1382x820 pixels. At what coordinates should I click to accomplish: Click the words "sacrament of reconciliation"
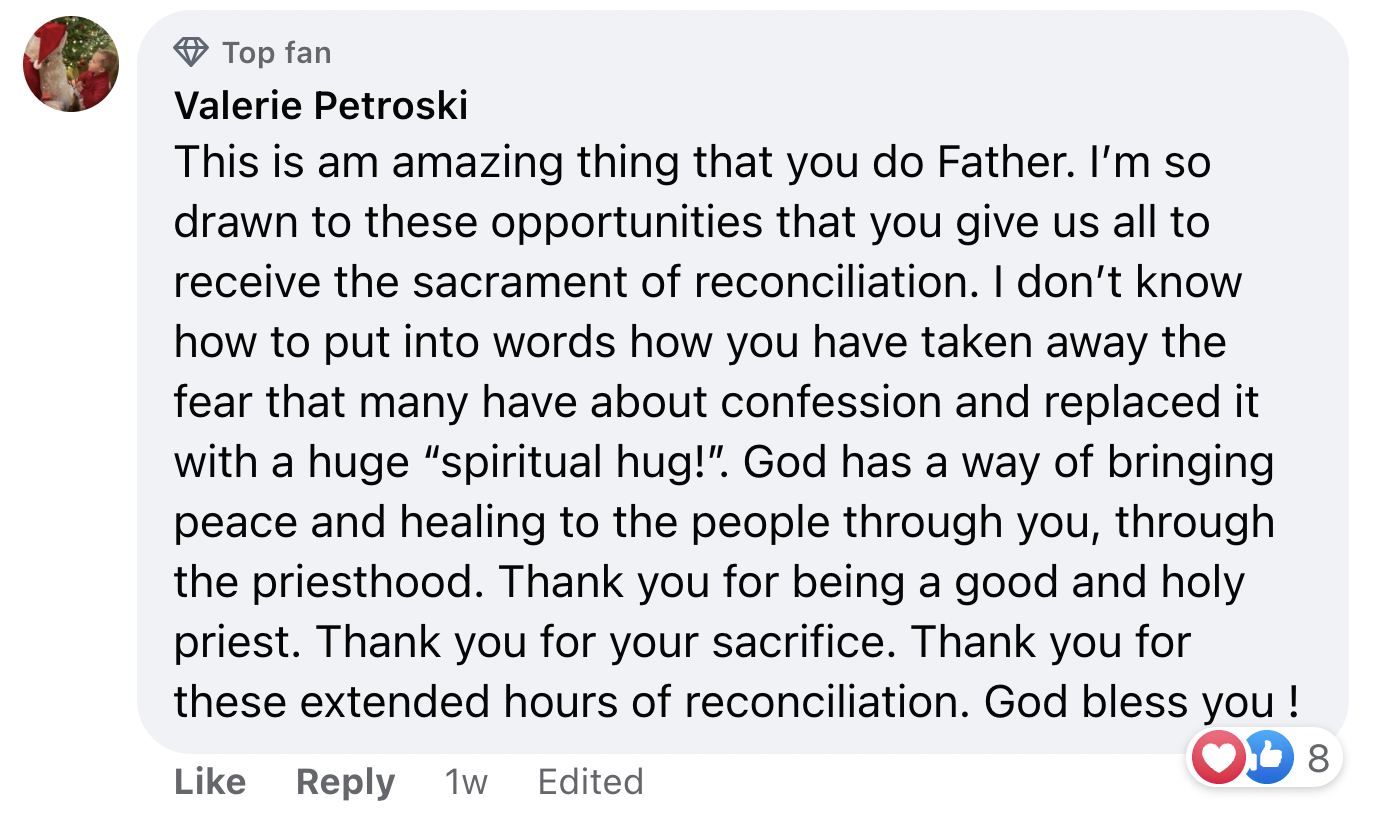coord(690,282)
